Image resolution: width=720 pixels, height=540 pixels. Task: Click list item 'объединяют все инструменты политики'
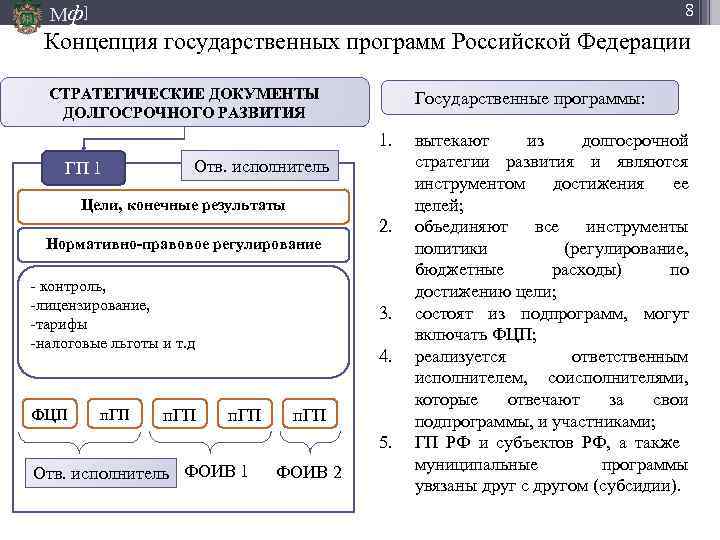tap(551, 259)
